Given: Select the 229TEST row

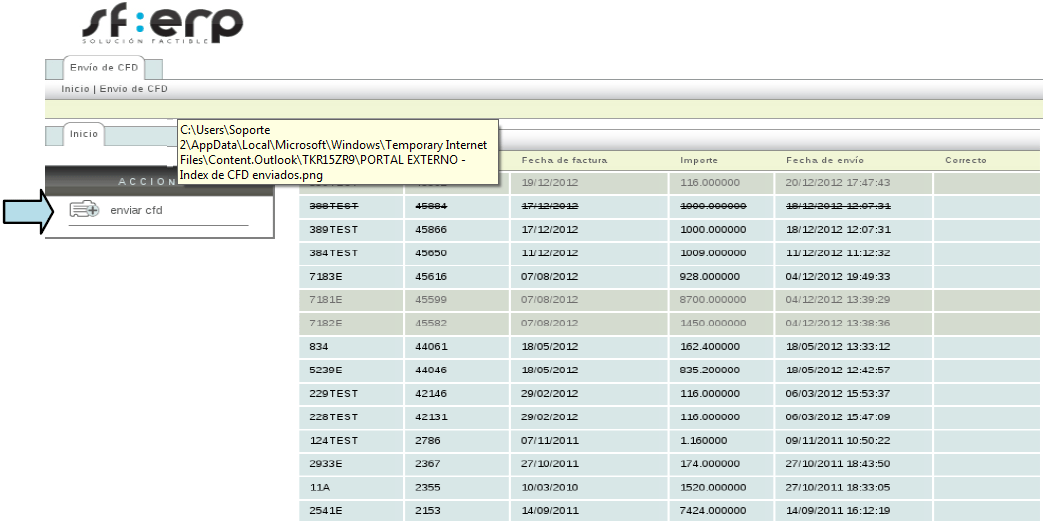Looking at the screenshot, I should 333,393.
